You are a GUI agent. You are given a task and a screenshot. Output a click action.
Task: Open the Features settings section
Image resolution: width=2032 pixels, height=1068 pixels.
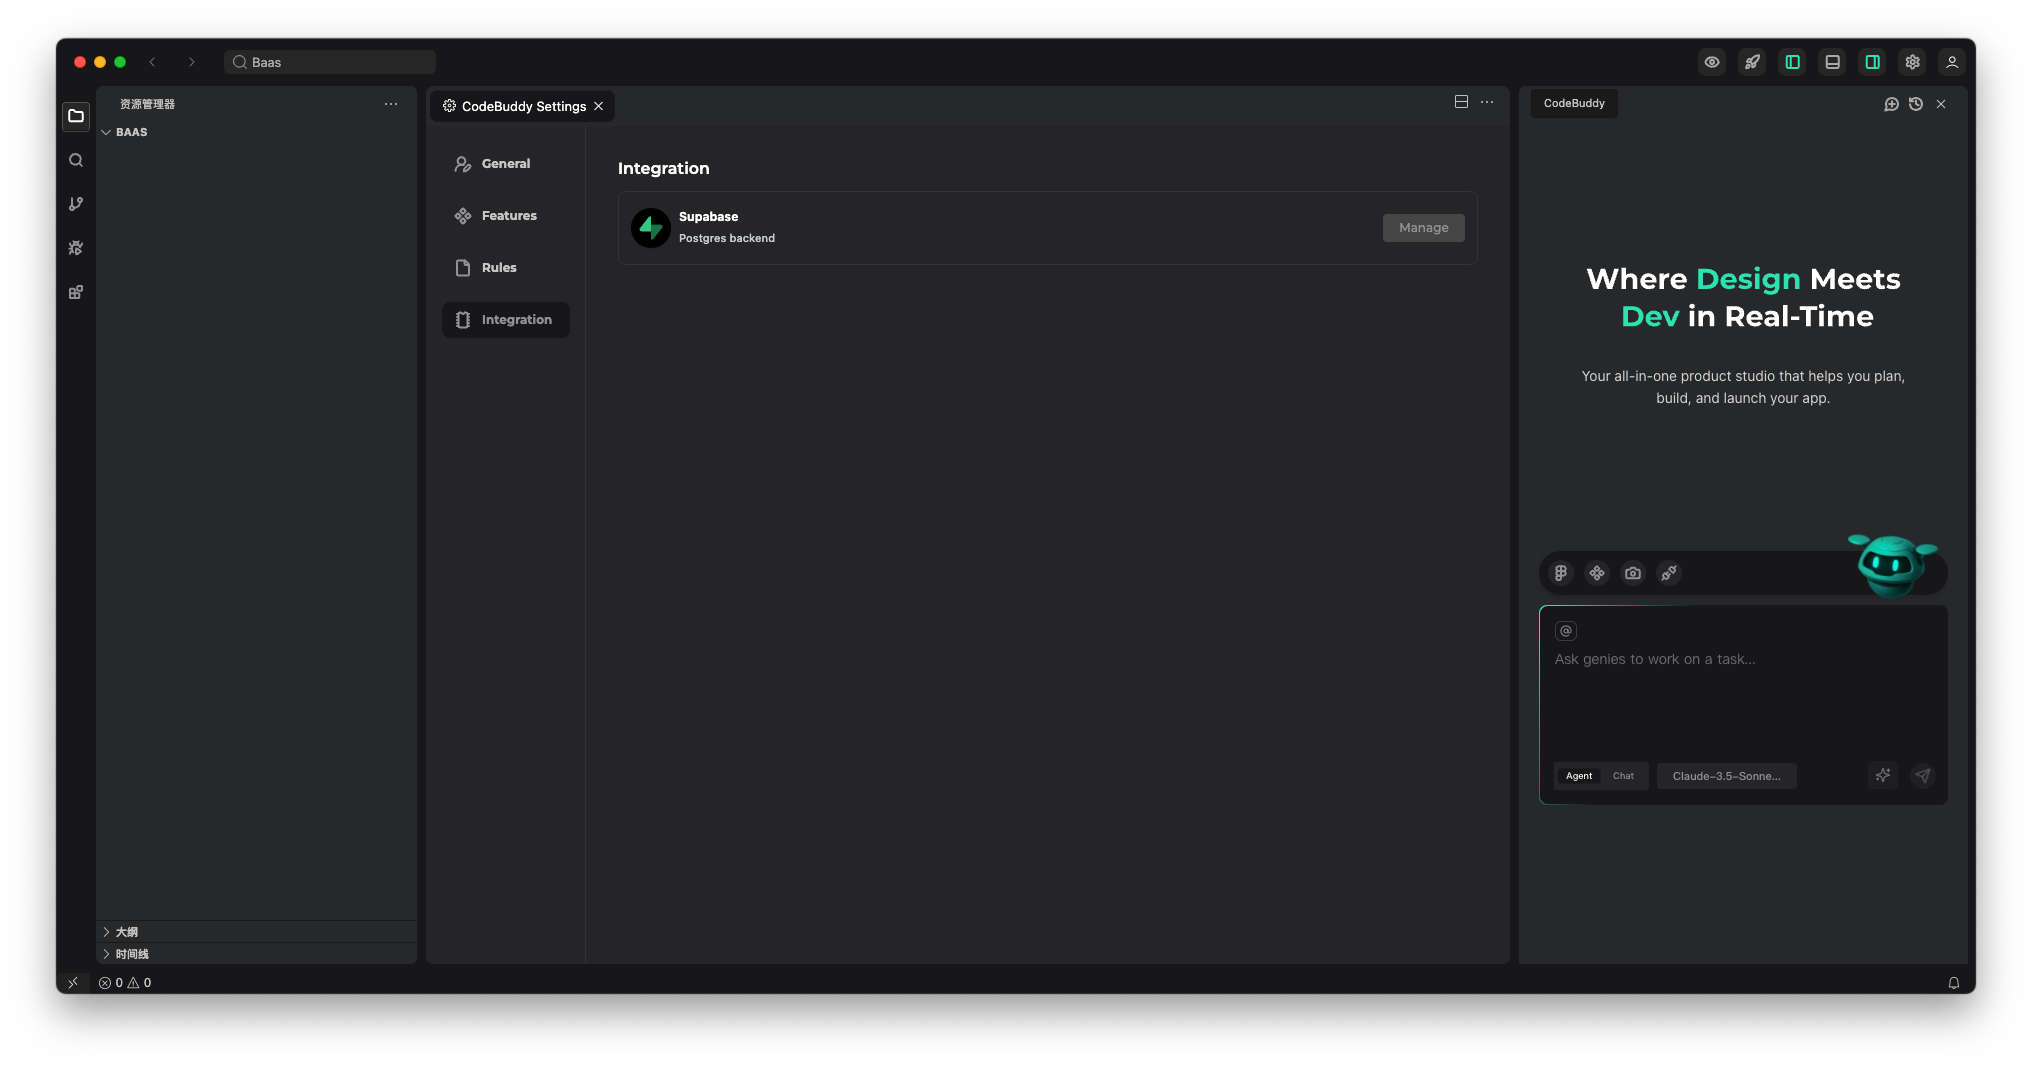[505, 216]
